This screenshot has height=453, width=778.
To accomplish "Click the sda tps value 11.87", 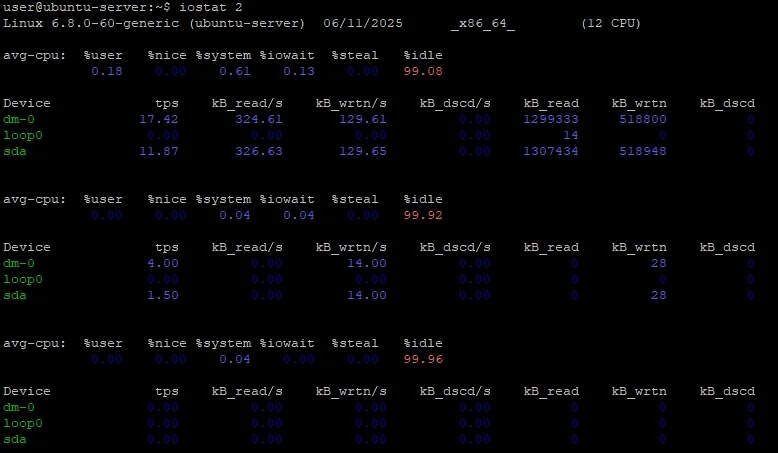I will coord(159,151).
